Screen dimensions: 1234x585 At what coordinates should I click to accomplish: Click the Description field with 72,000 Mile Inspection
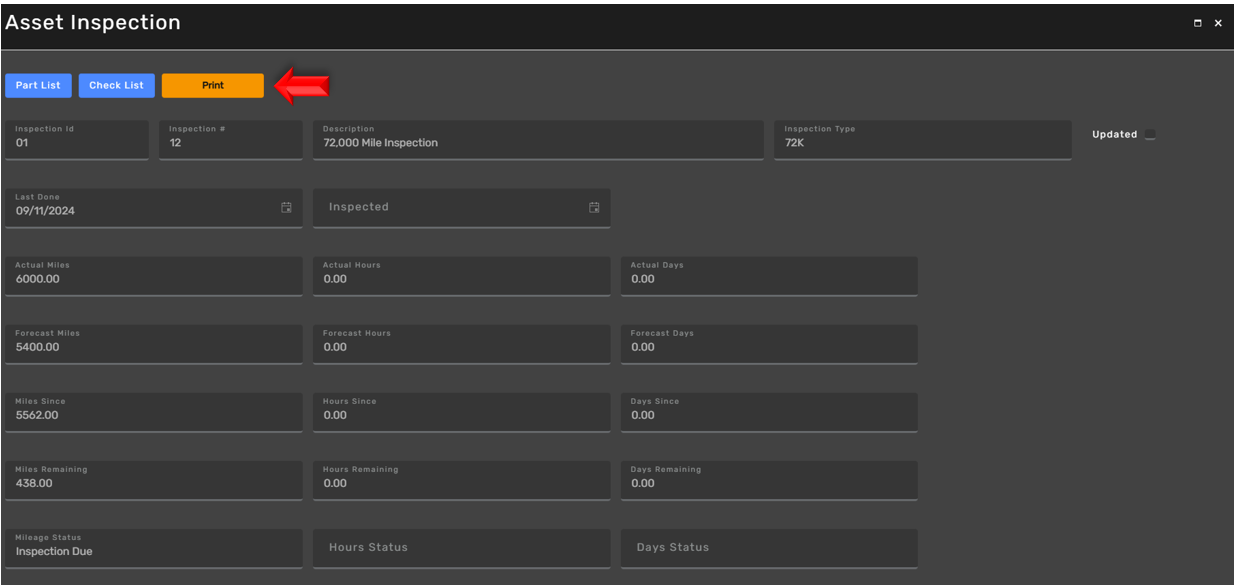[x=538, y=140]
